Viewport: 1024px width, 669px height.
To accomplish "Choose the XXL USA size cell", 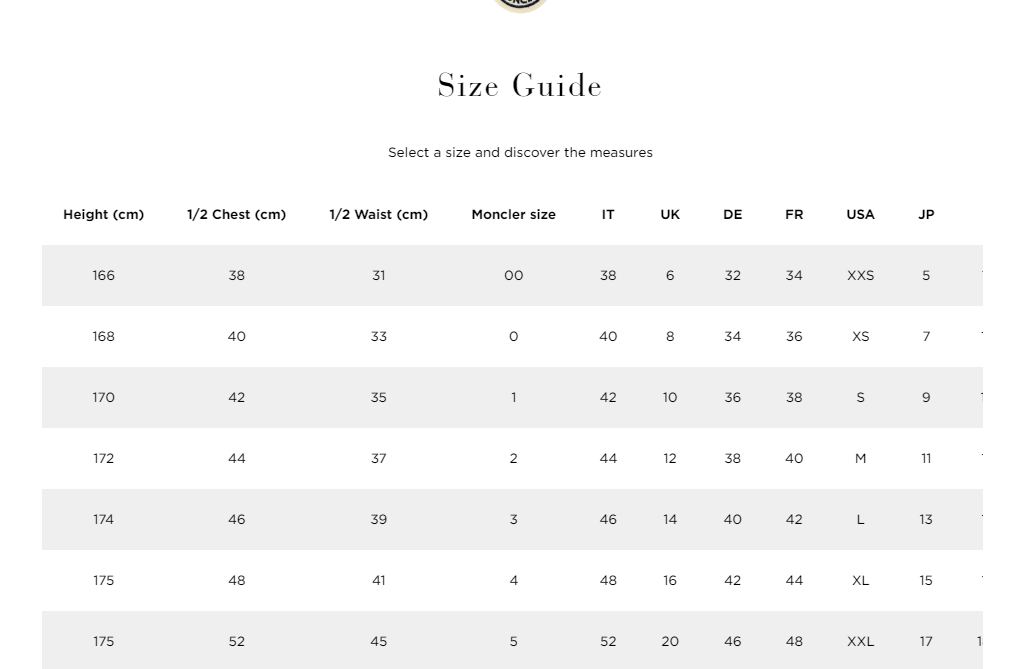I will click(860, 642).
